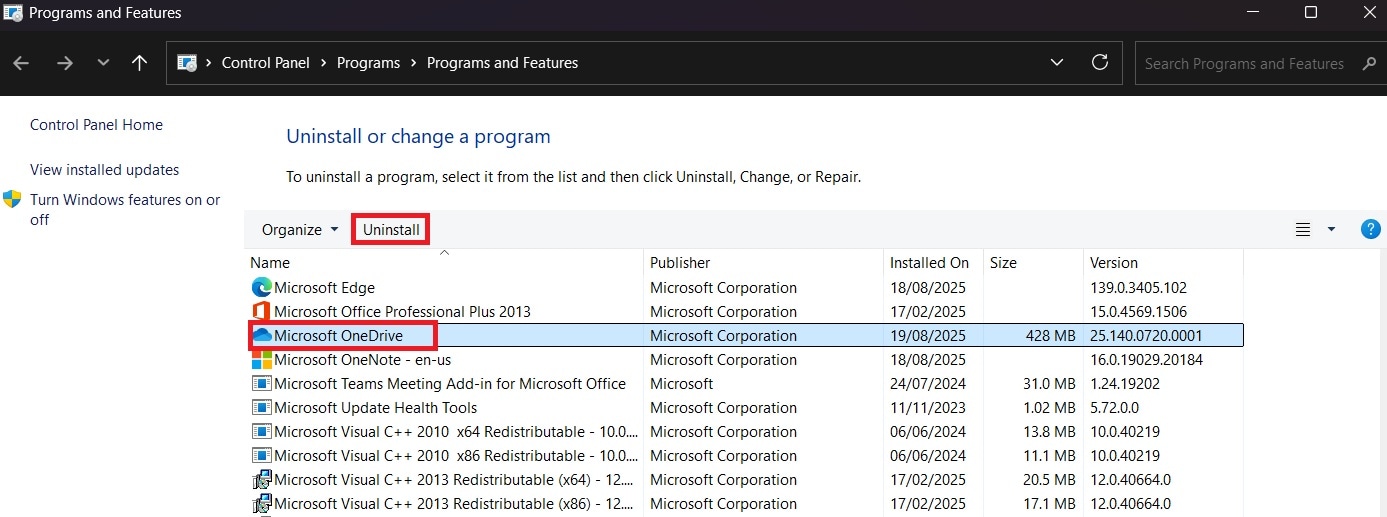Open the recent locations chevron
The width and height of the screenshot is (1387, 517).
click(x=104, y=63)
